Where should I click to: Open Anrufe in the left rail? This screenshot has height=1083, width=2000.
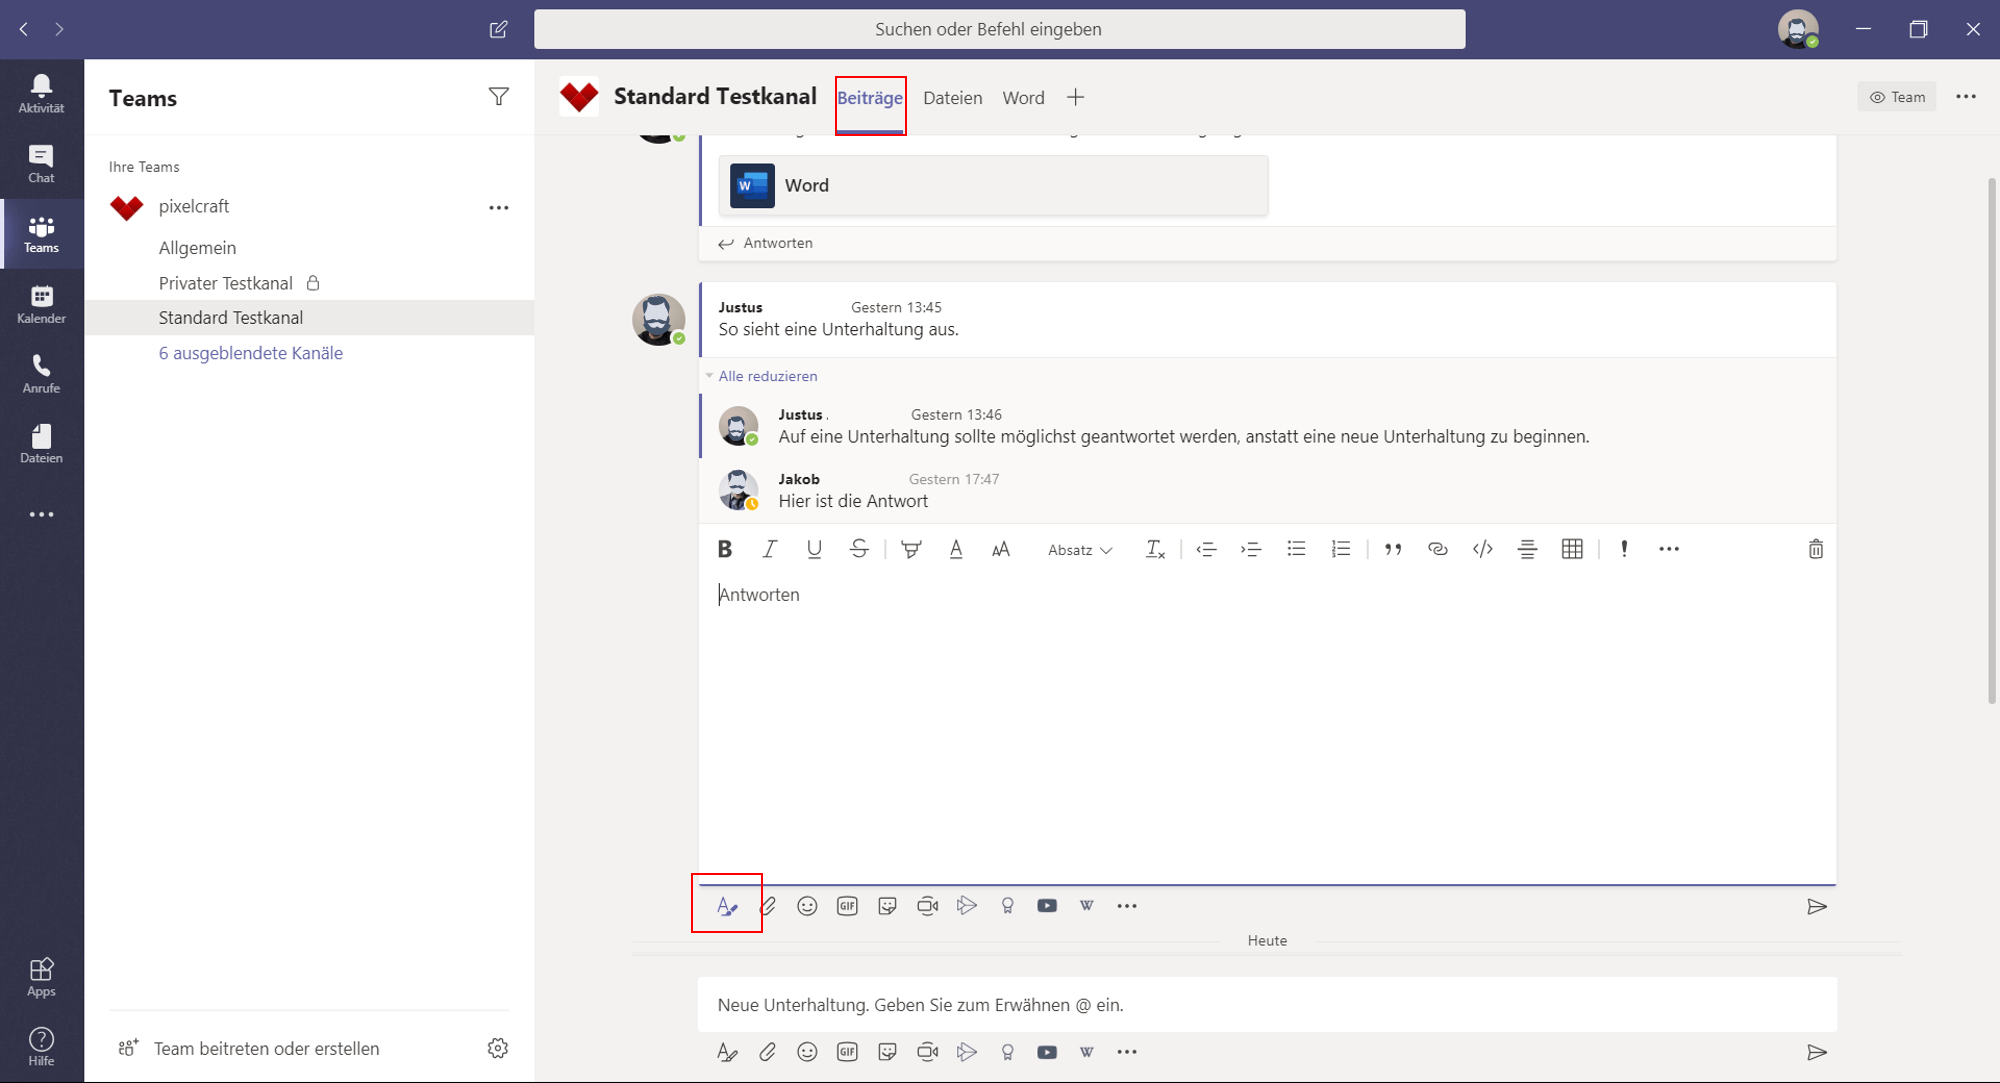click(x=41, y=374)
